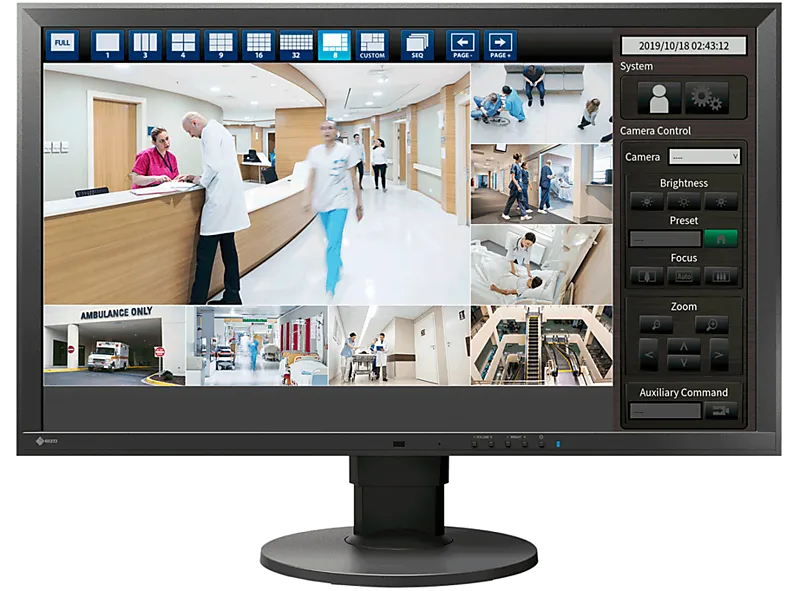This screenshot has height=591, width=800.
Task: Send the Auxiliary Command with the camera icon
Action: pyautogui.click(x=720, y=410)
